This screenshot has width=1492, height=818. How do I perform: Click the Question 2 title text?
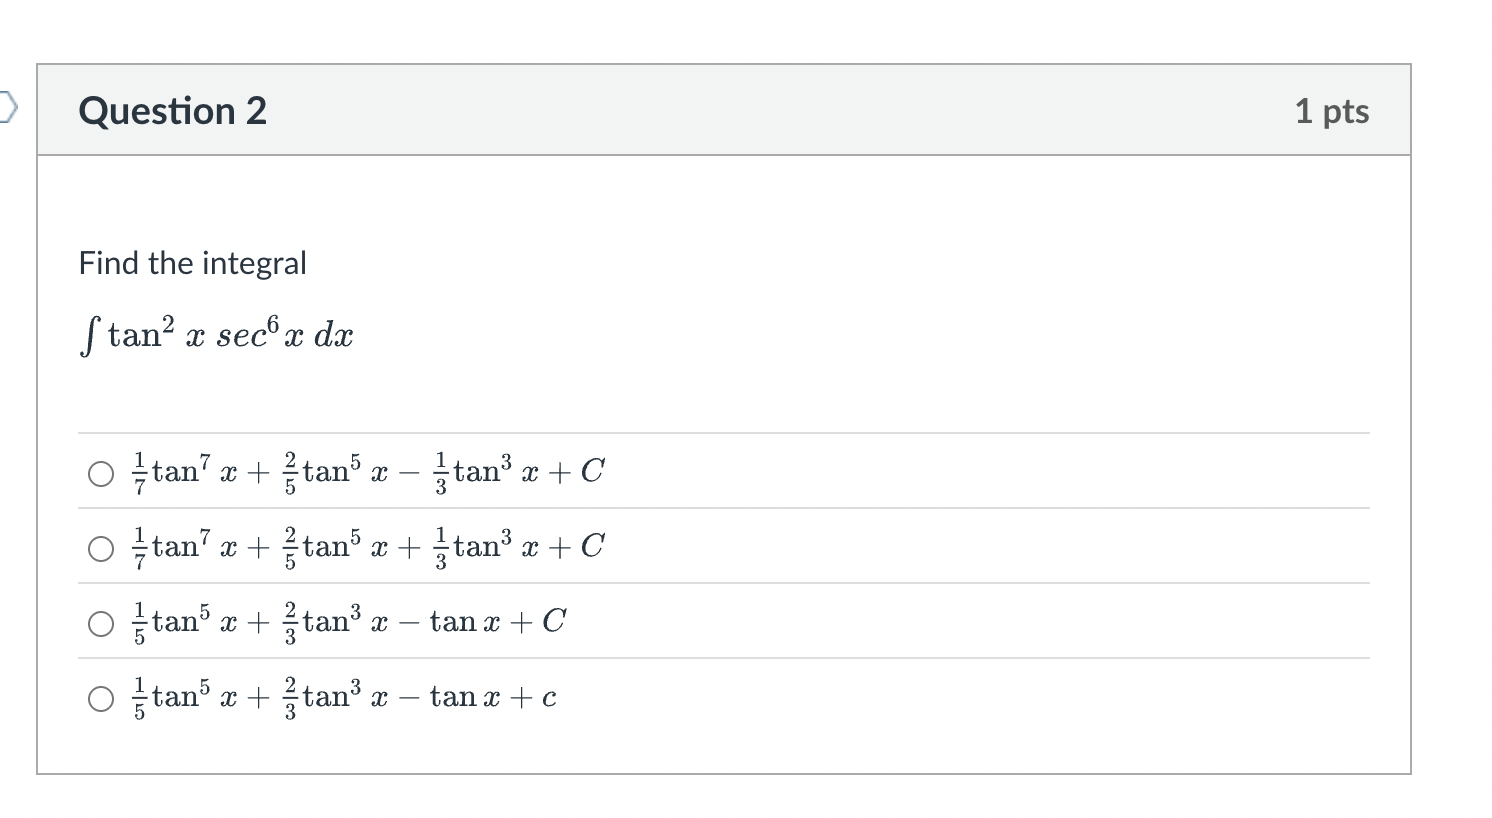(172, 110)
